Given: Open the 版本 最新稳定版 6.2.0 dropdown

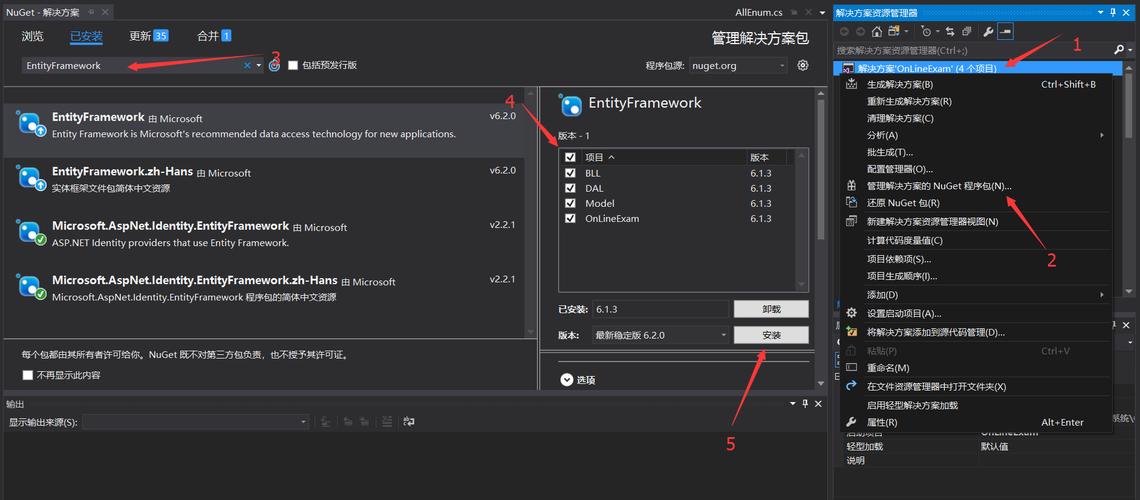Looking at the screenshot, I should point(661,335).
